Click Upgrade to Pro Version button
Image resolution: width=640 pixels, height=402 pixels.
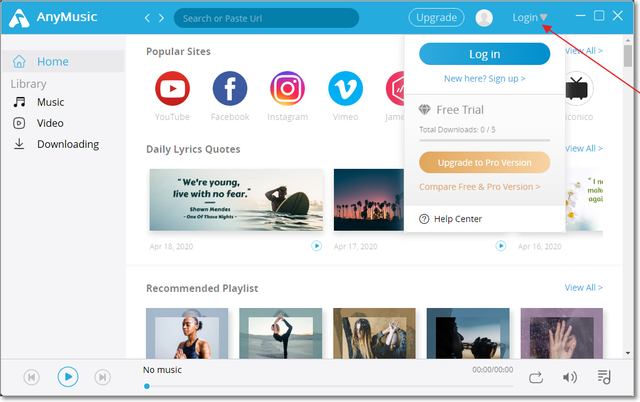point(484,162)
